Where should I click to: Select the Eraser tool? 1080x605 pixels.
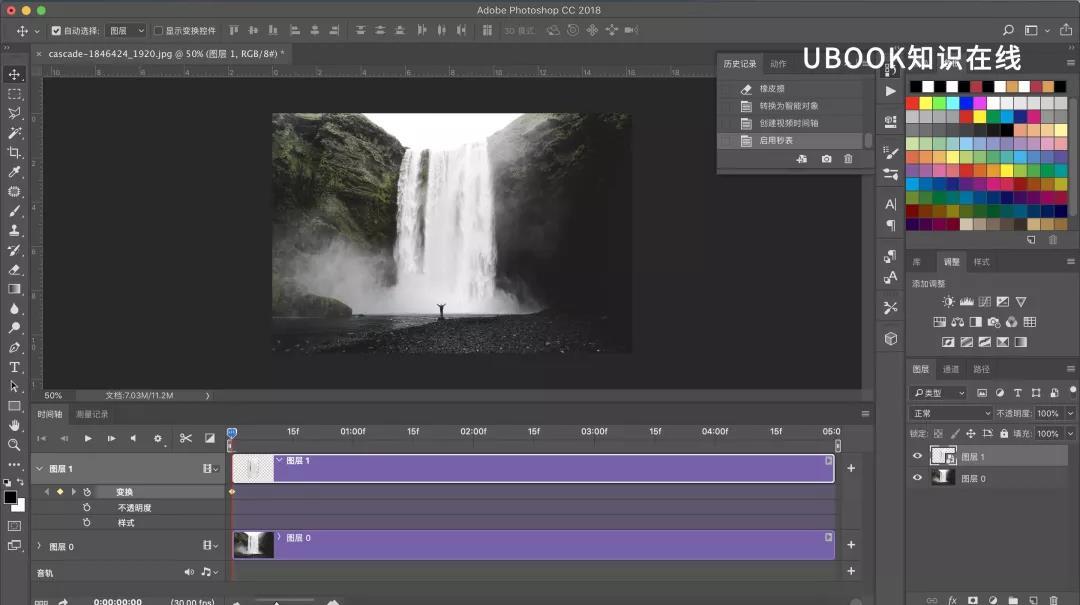coord(14,269)
